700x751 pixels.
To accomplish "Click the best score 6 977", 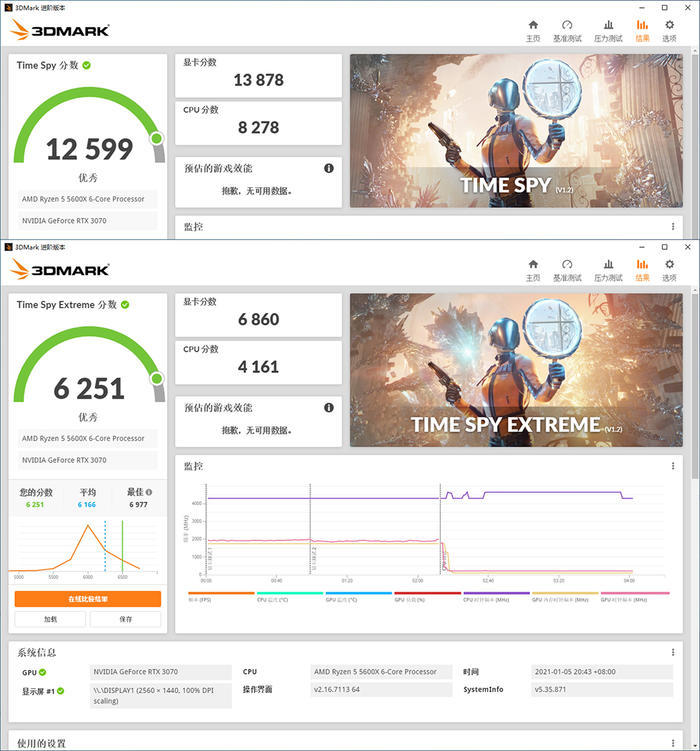I will tap(138, 504).
